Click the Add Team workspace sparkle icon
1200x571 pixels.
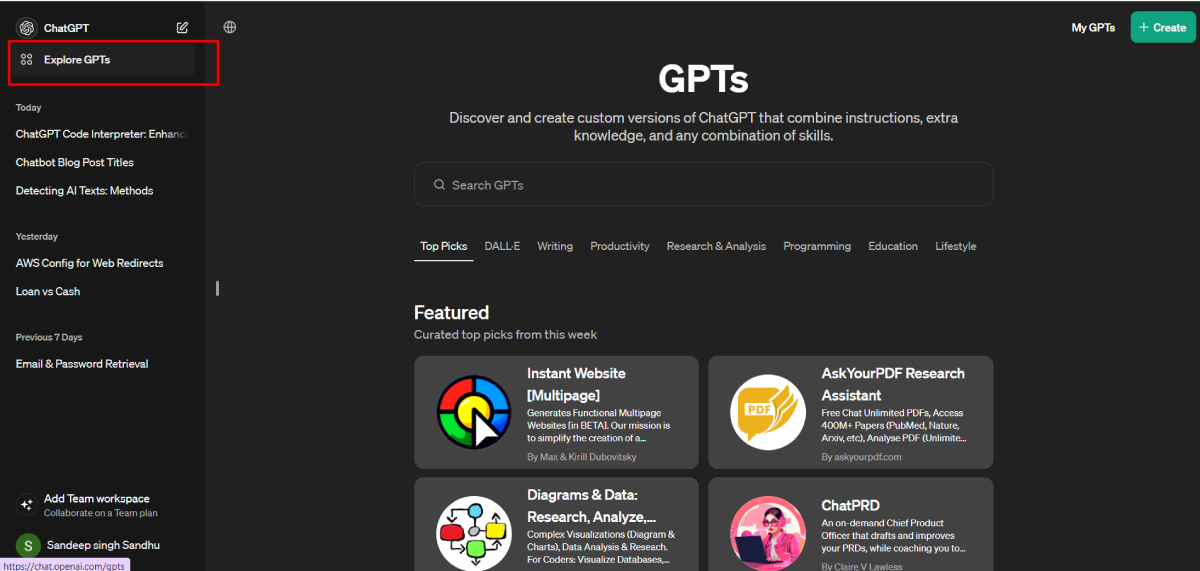click(27, 505)
